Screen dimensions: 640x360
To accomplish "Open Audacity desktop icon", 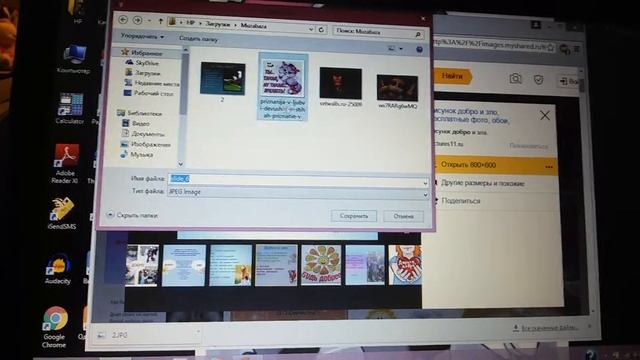I will point(58,269).
